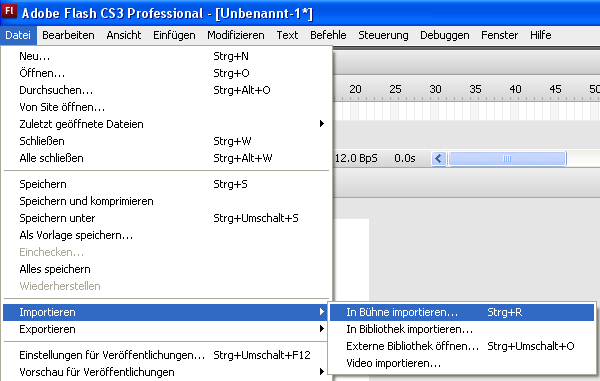600x381 pixels.
Task: Click the timeline horizontal scrollbar thumb
Action: pos(507,158)
